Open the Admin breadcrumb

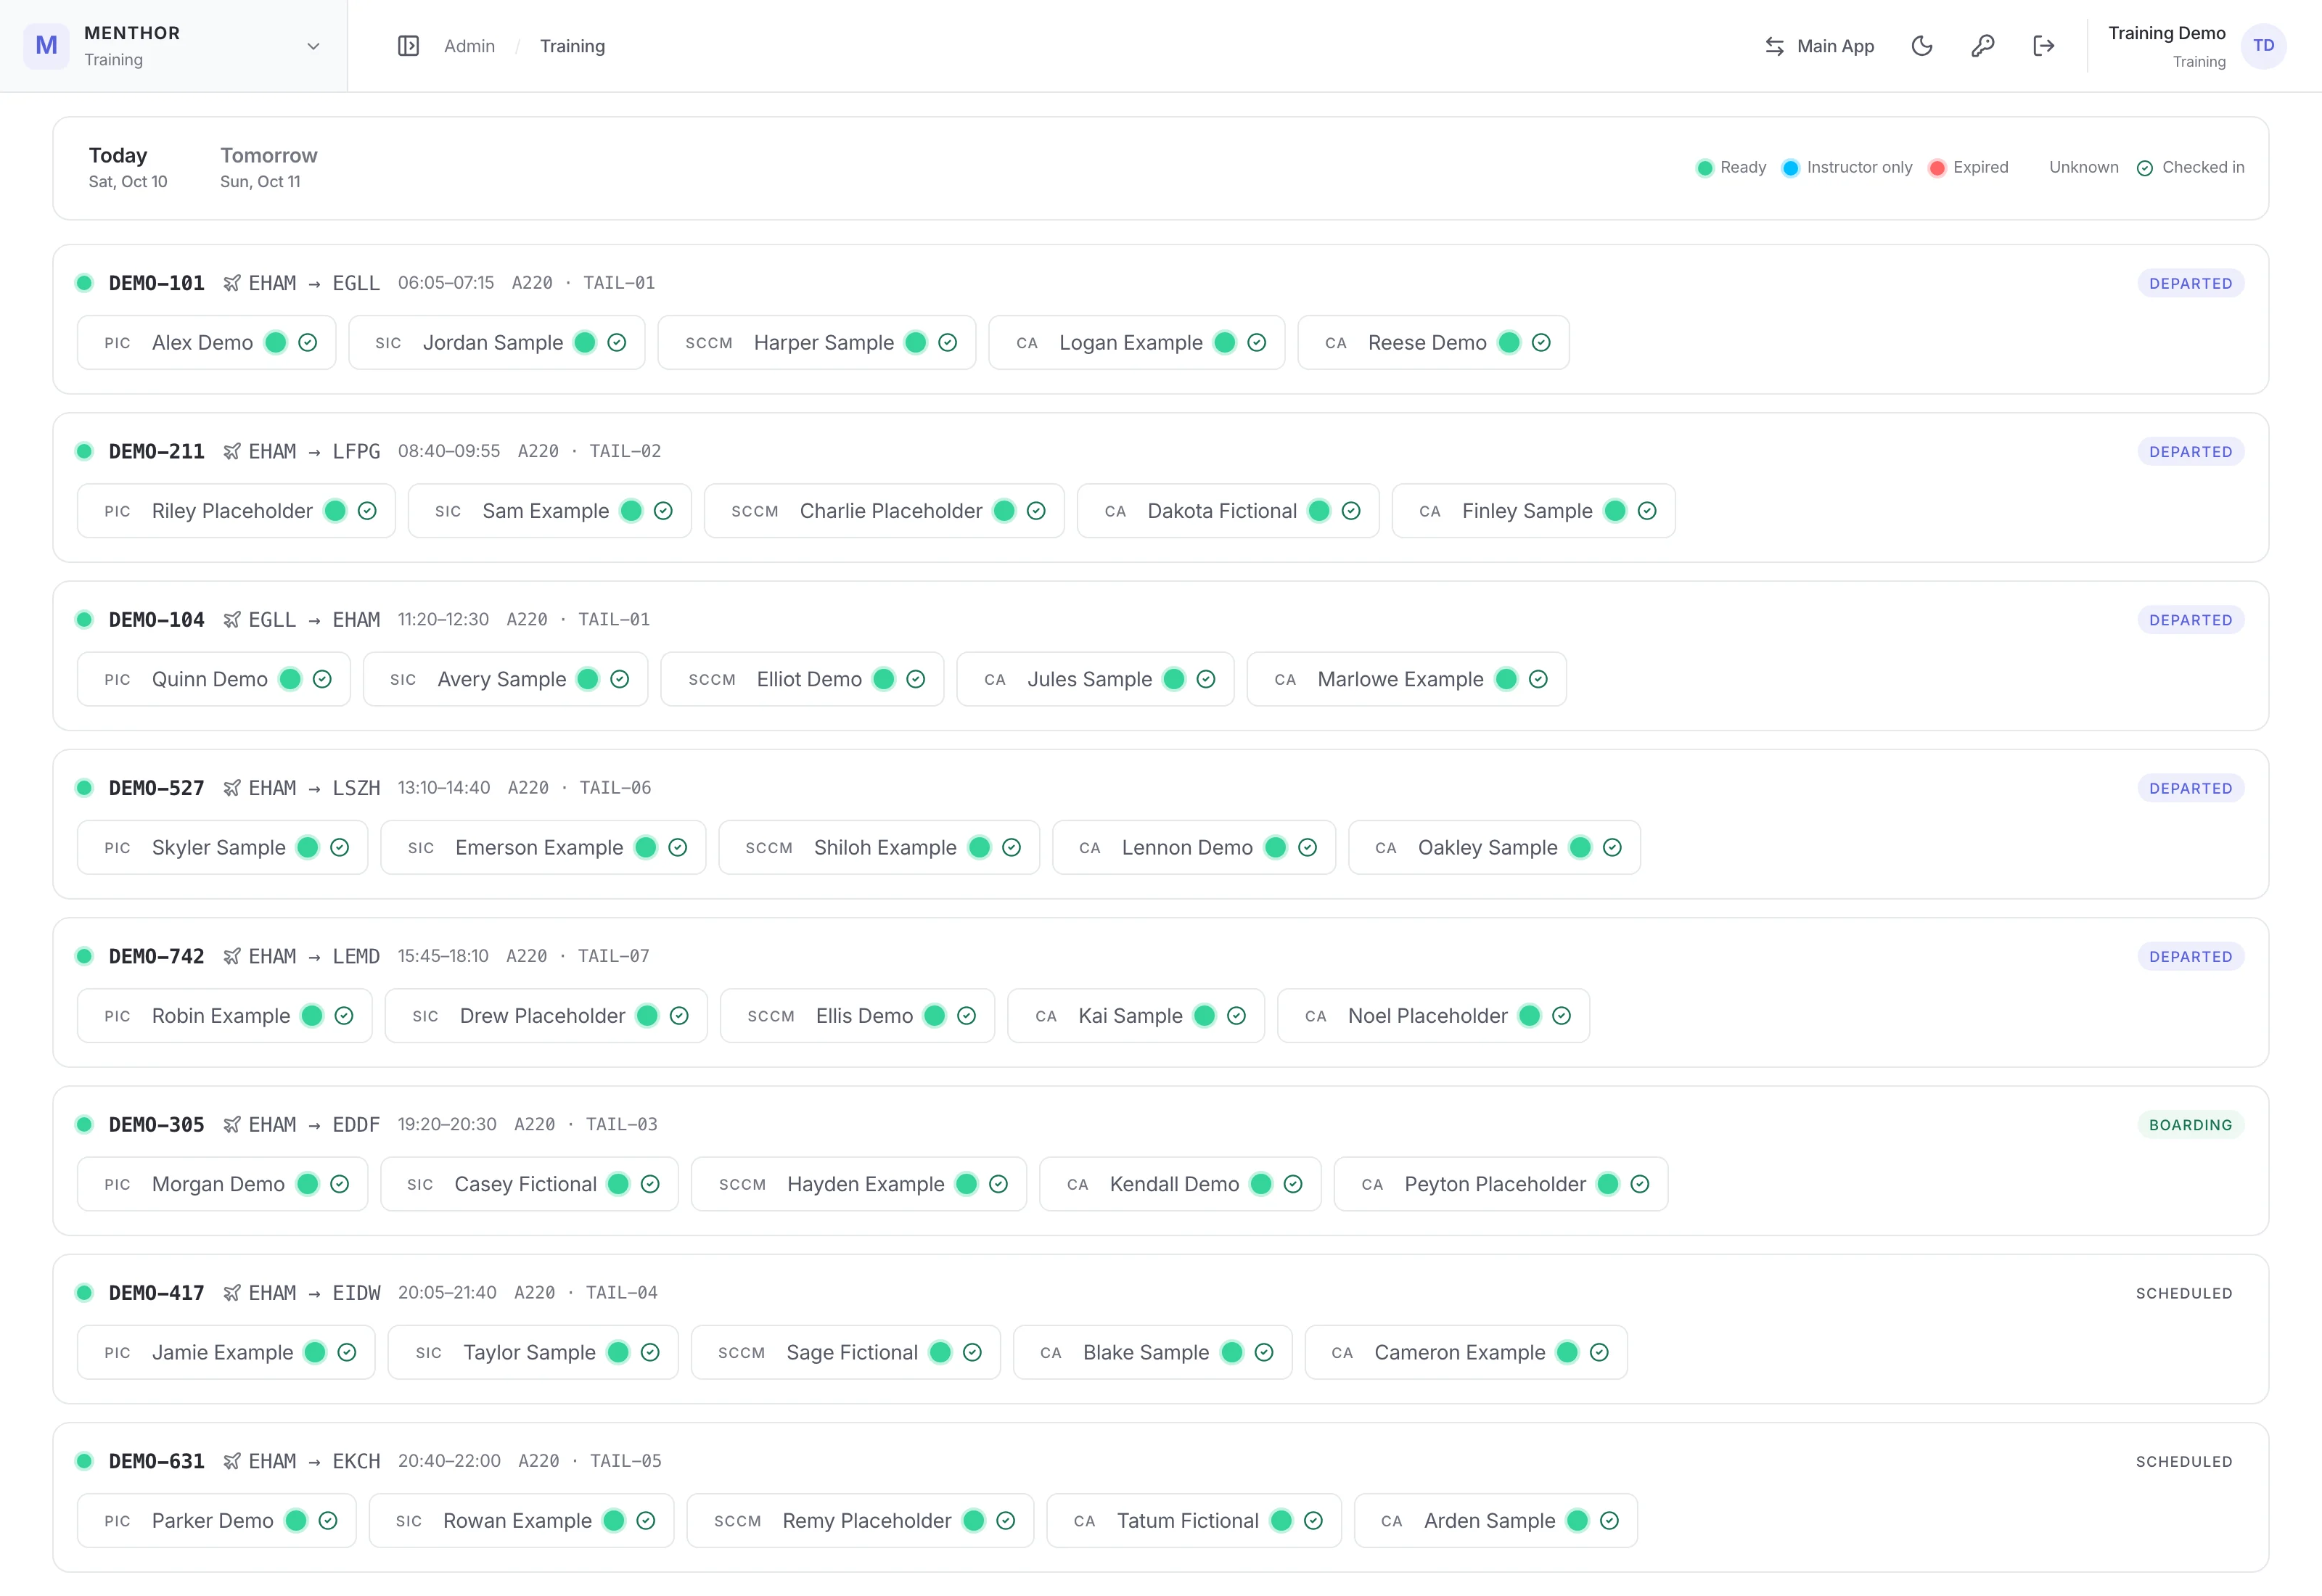pos(469,46)
